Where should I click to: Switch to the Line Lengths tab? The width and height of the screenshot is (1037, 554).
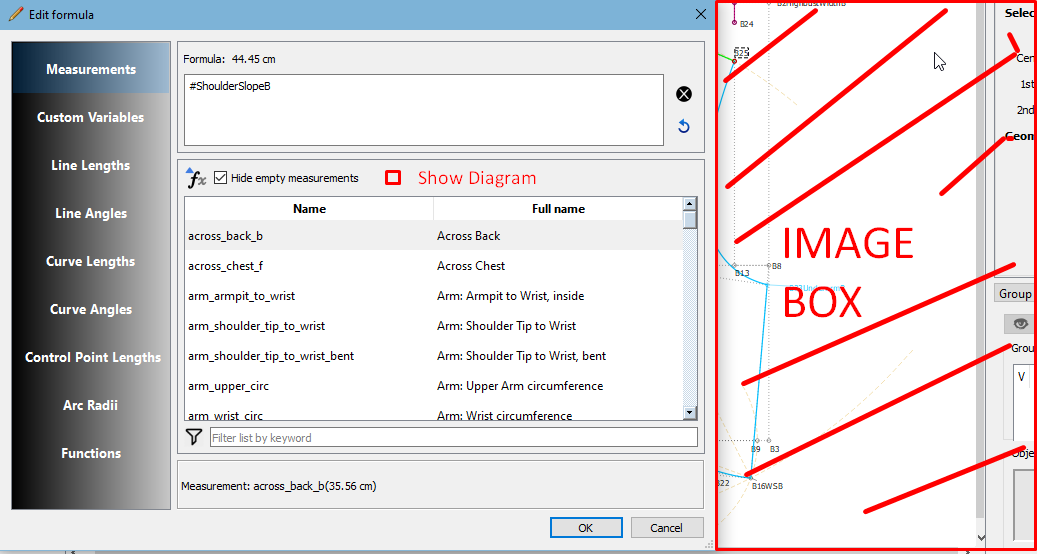[x=91, y=165]
